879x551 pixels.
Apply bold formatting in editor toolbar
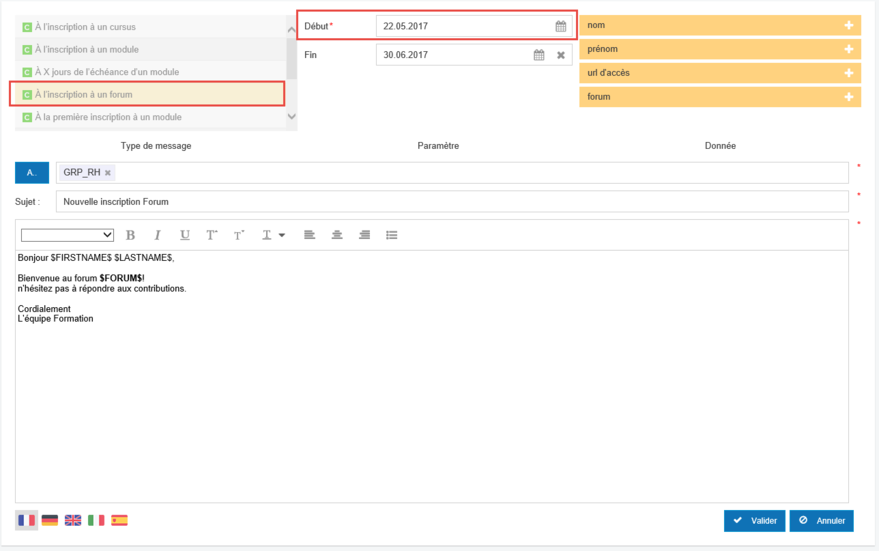[x=131, y=235]
